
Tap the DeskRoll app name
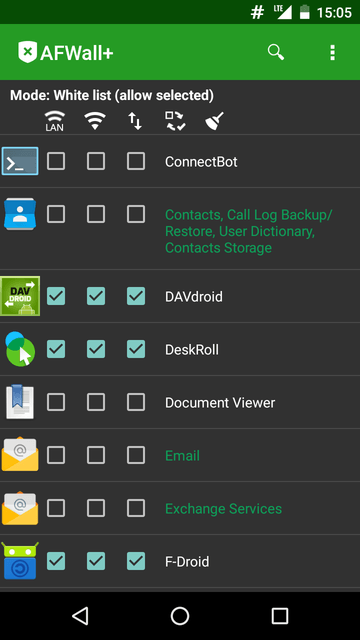192,349
